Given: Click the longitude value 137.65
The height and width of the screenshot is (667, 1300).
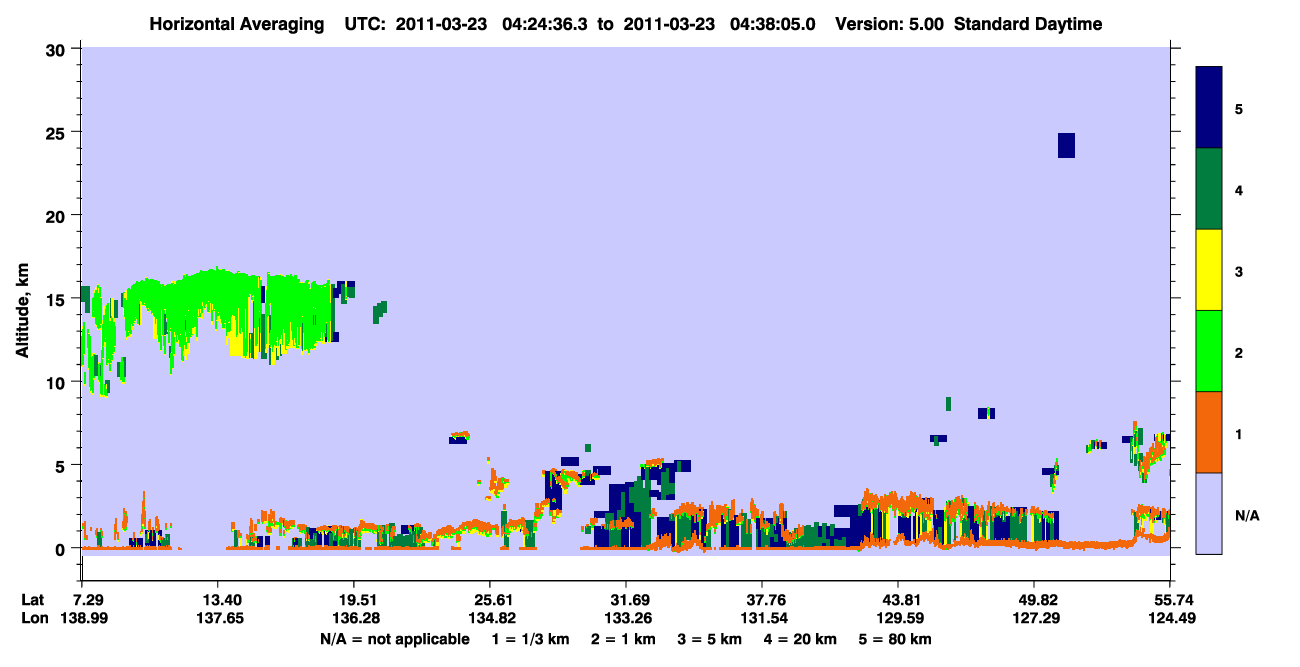Looking at the screenshot, I should [218, 618].
